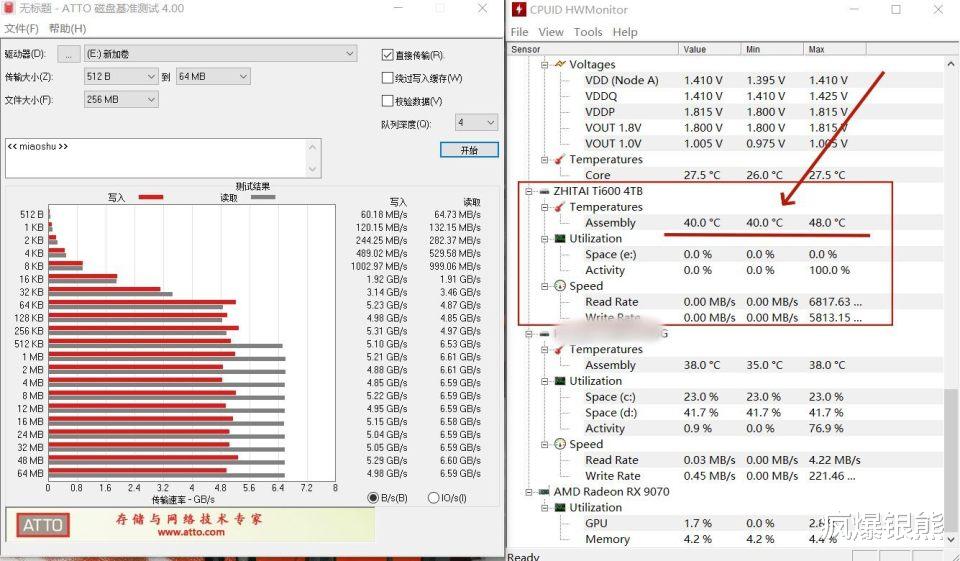Screen dimensions: 960x561
Task: Open the drive (E:) 新加卷 dropdown
Action: point(220,54)
